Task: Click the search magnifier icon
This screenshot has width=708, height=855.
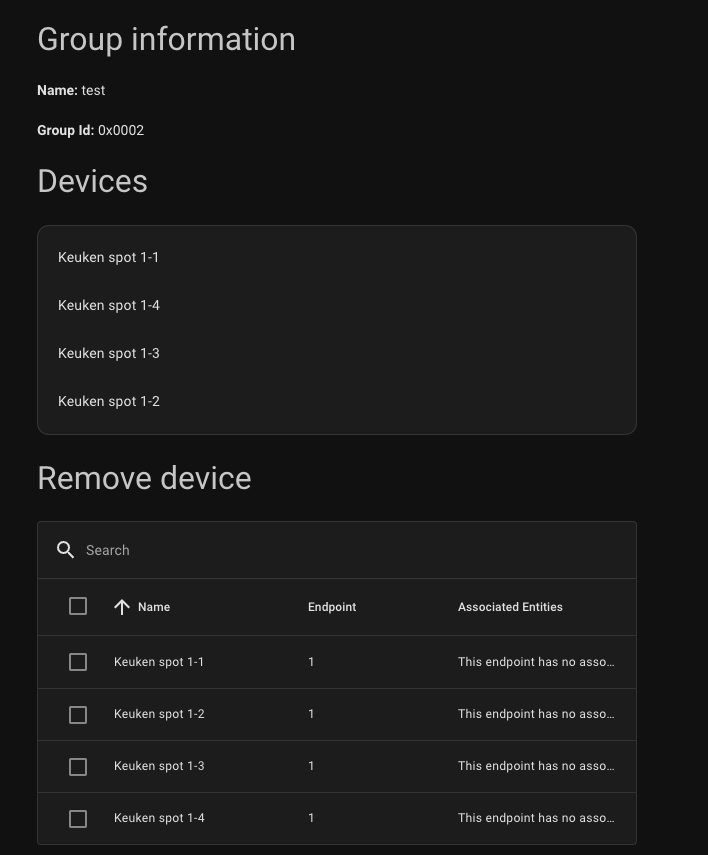Action: [66, 550]
